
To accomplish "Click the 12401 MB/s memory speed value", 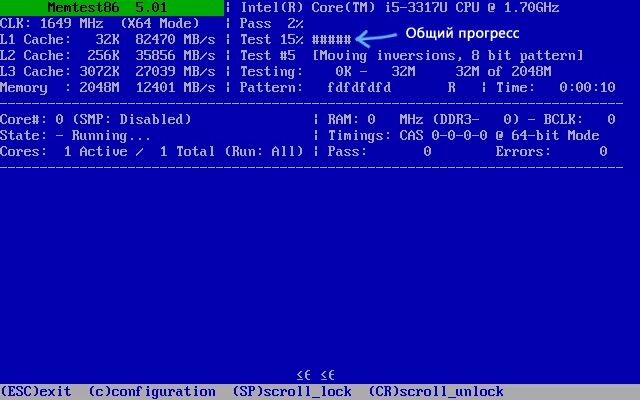I will (175, 87).
